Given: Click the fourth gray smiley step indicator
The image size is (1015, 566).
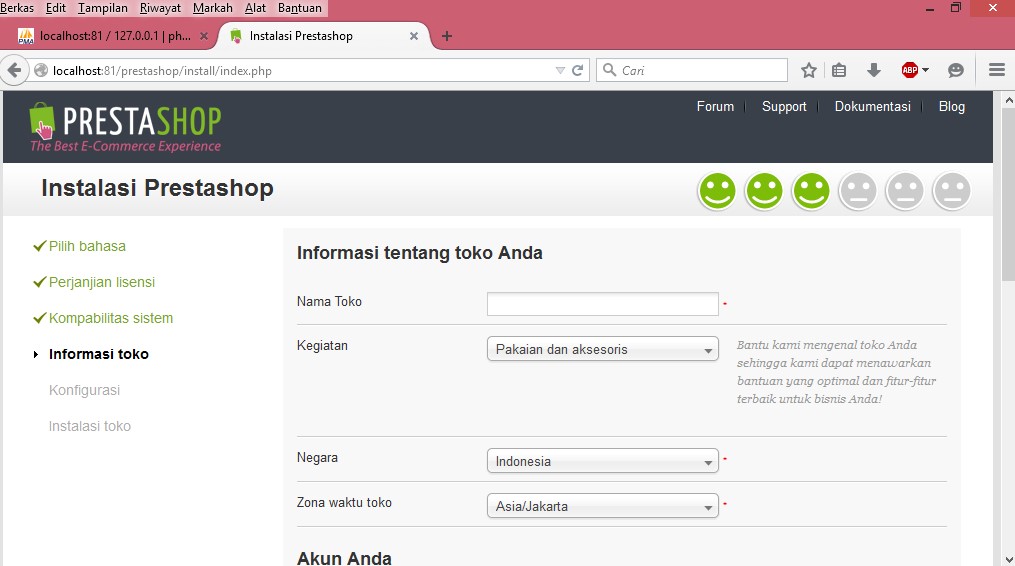Looking at the screenshot, I should click(x=858, y=191).
